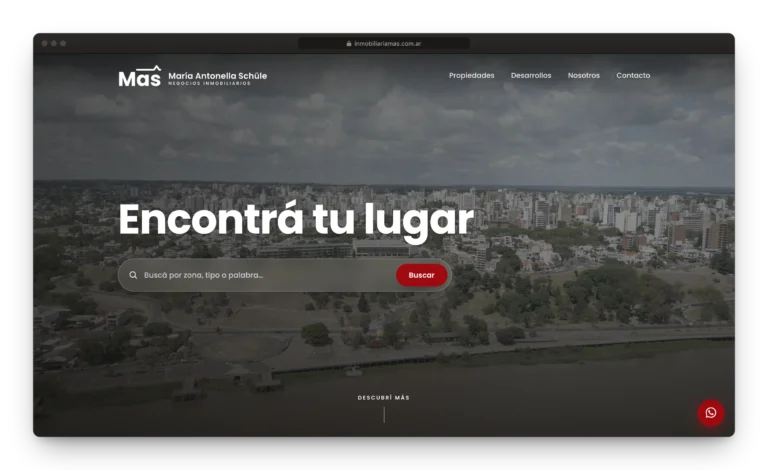Click the red Buscar button
The image size is (768, 470).
421,275
